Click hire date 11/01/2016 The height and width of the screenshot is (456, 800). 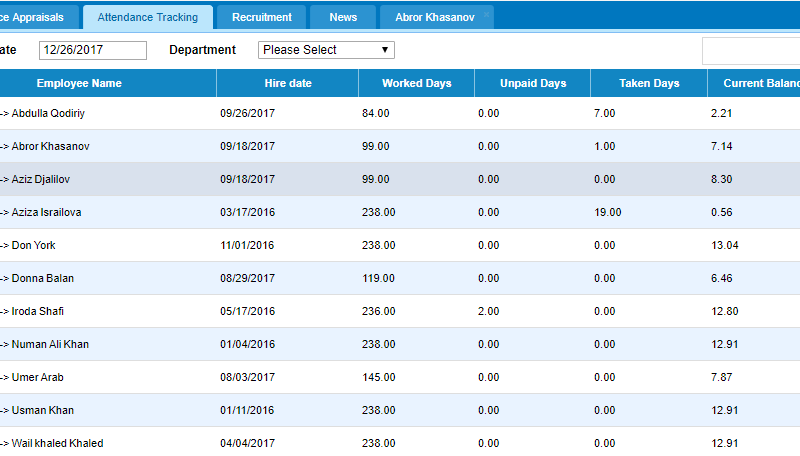[247, 245]
